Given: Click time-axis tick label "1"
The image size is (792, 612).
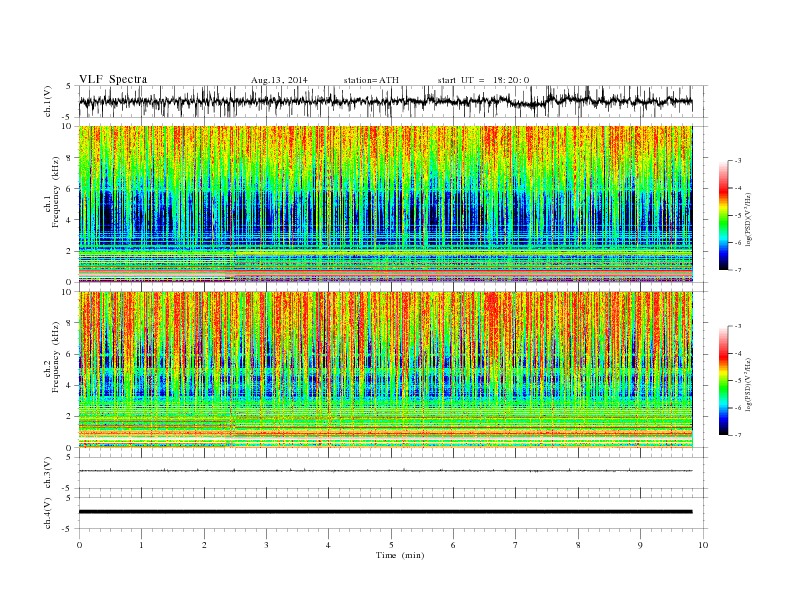Looking at the screenshot, I should click(141, 545).
